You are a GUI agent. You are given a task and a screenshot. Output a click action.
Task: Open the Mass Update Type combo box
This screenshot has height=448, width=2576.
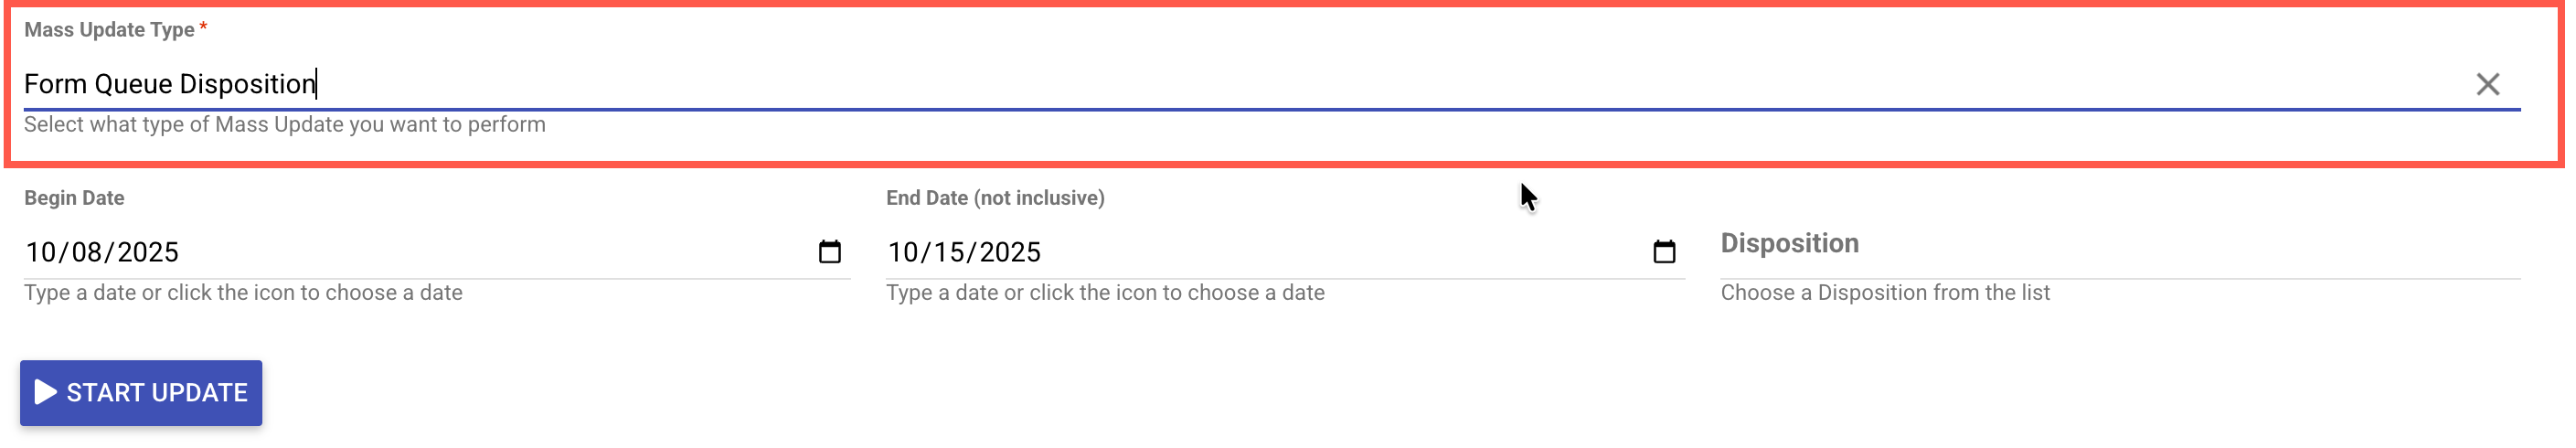(1200, 84)
